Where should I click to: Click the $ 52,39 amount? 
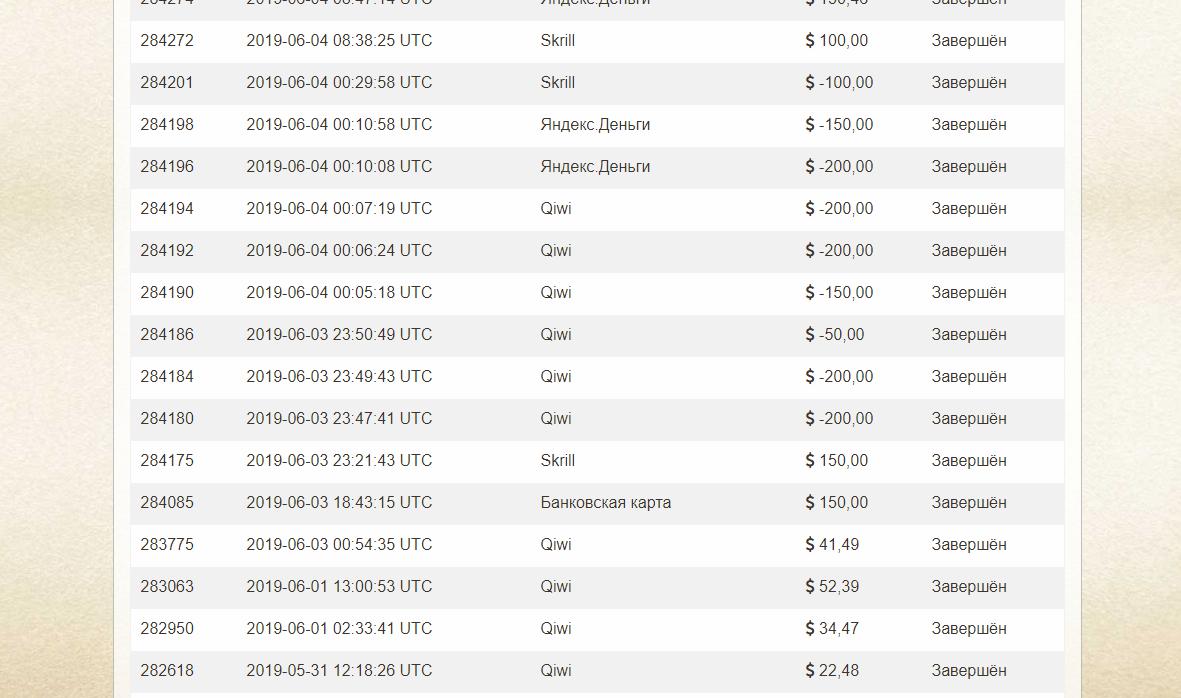click(832, 587)
